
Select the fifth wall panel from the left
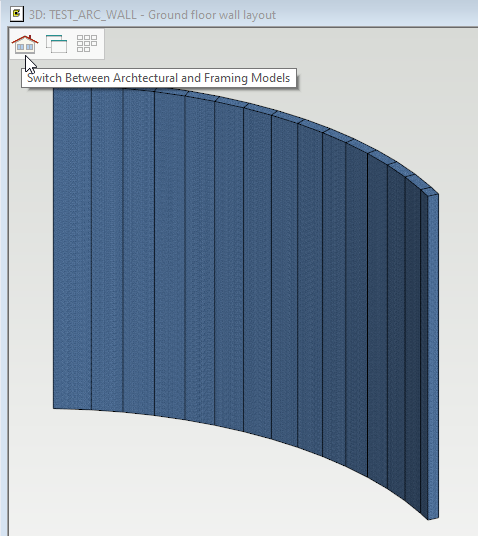click(x=200, y=260)
